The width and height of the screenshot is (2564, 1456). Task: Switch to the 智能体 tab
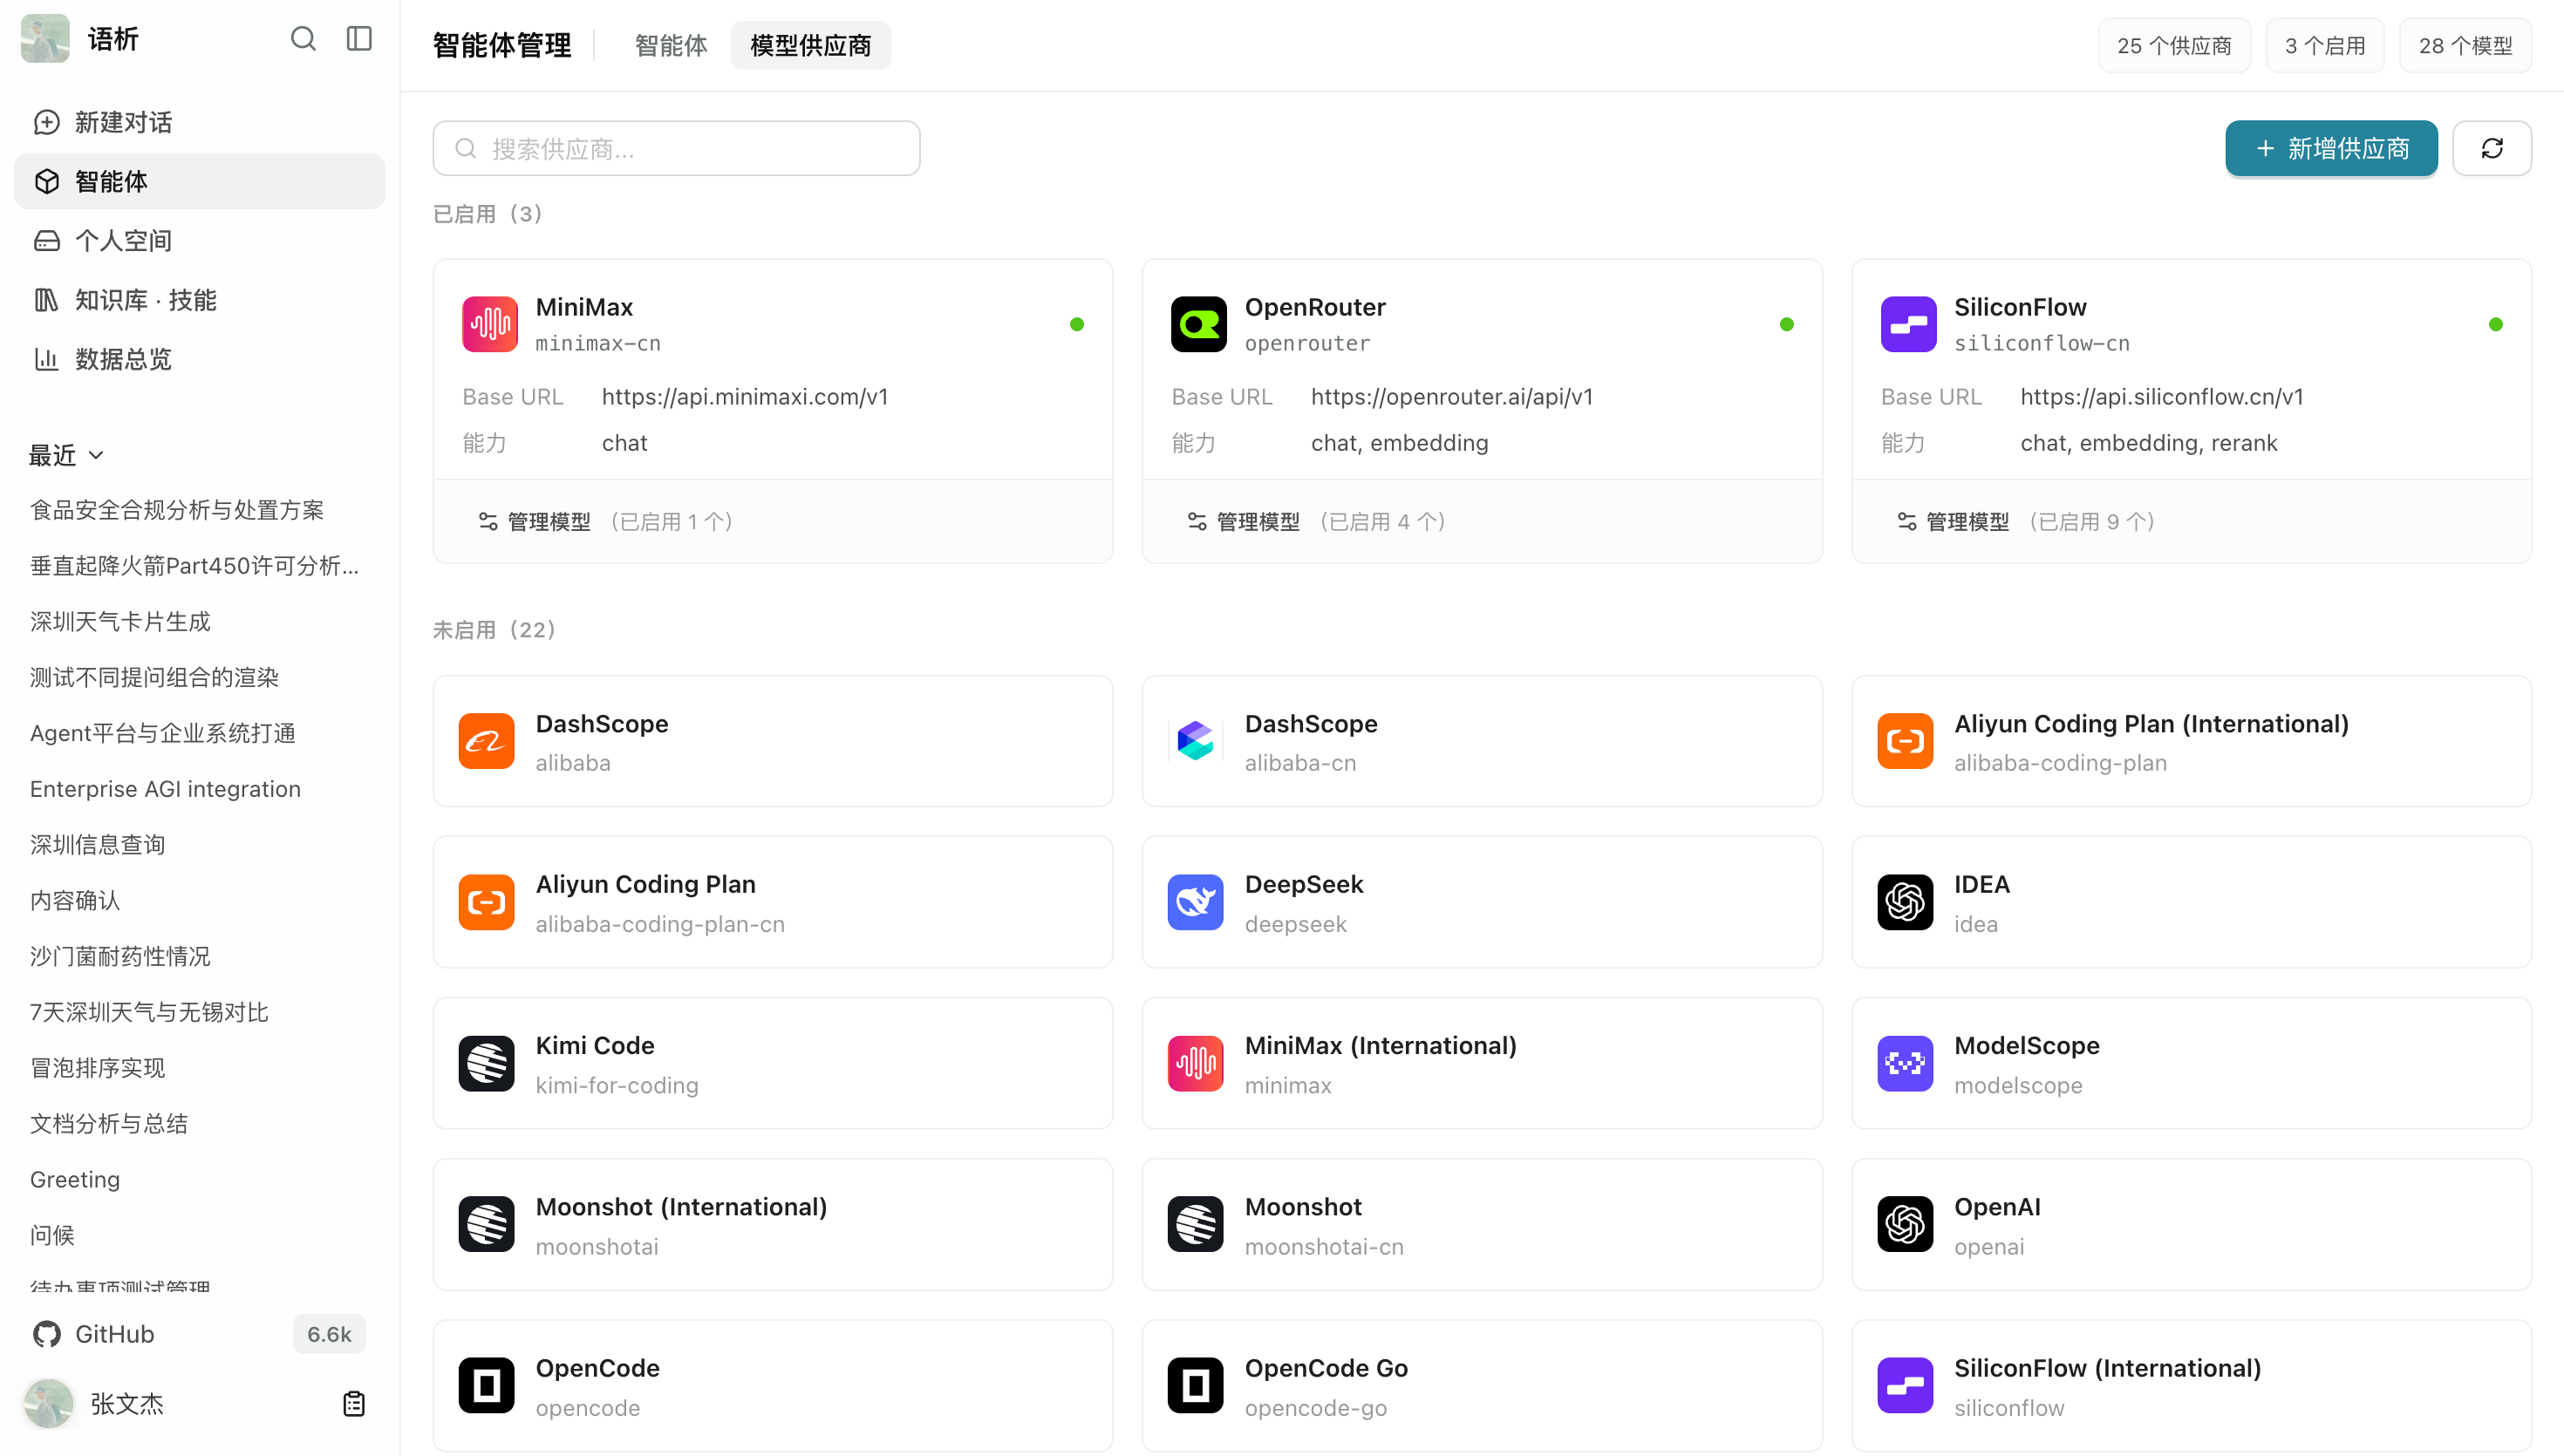pyautogui.click(x=671, y=45)
